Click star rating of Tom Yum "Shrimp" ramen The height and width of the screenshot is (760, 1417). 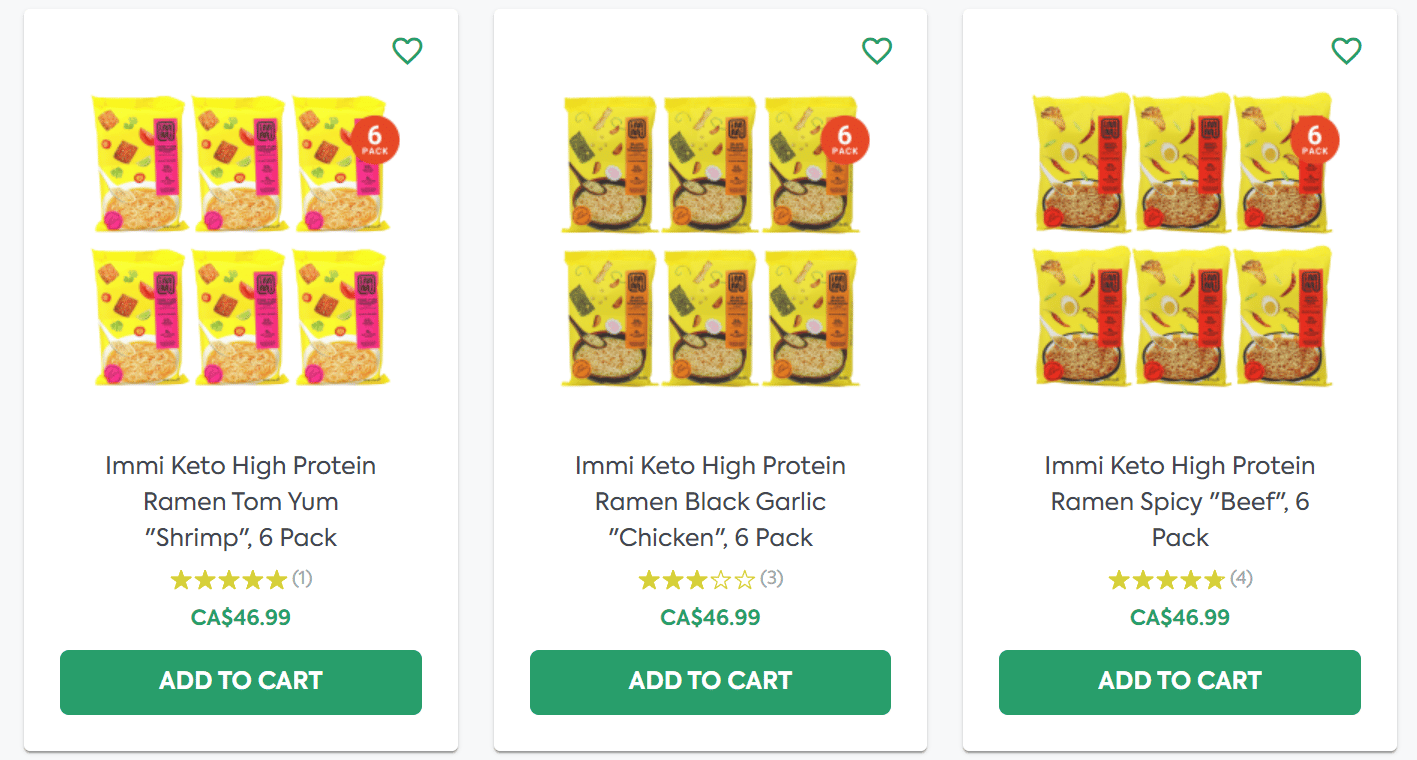tap(229, 580)
